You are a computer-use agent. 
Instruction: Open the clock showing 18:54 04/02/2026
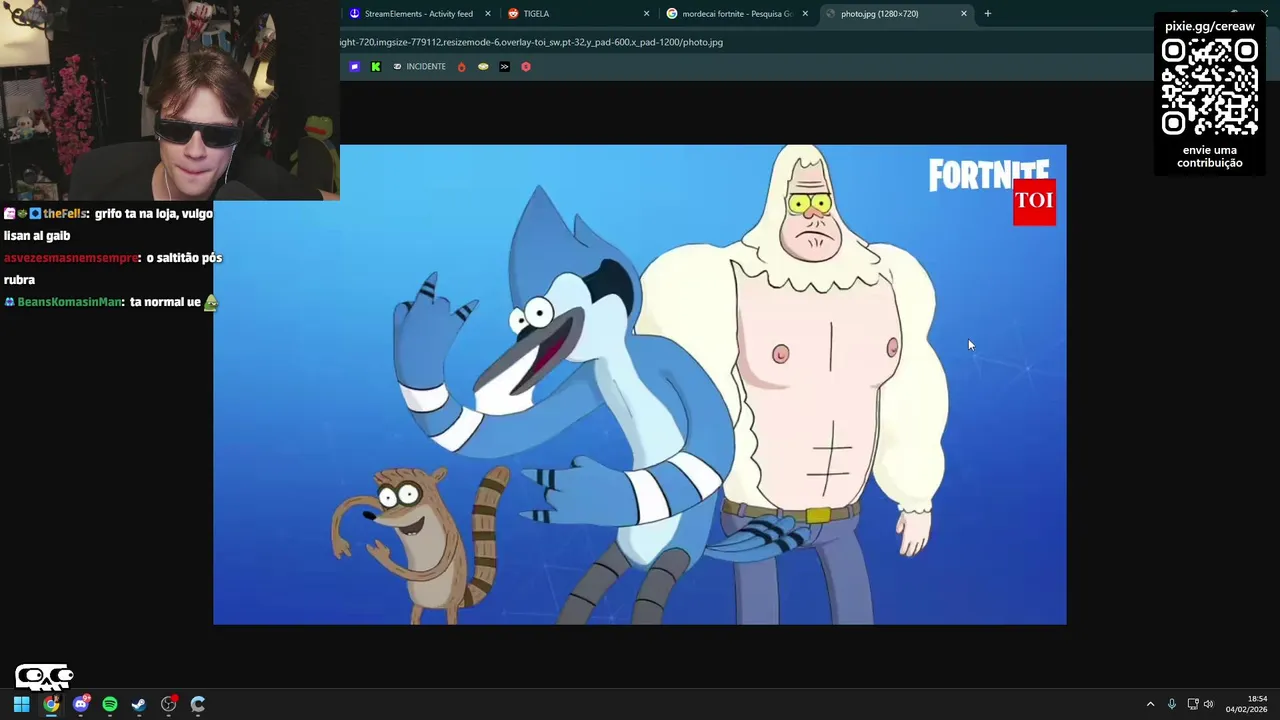point(1248,704)
